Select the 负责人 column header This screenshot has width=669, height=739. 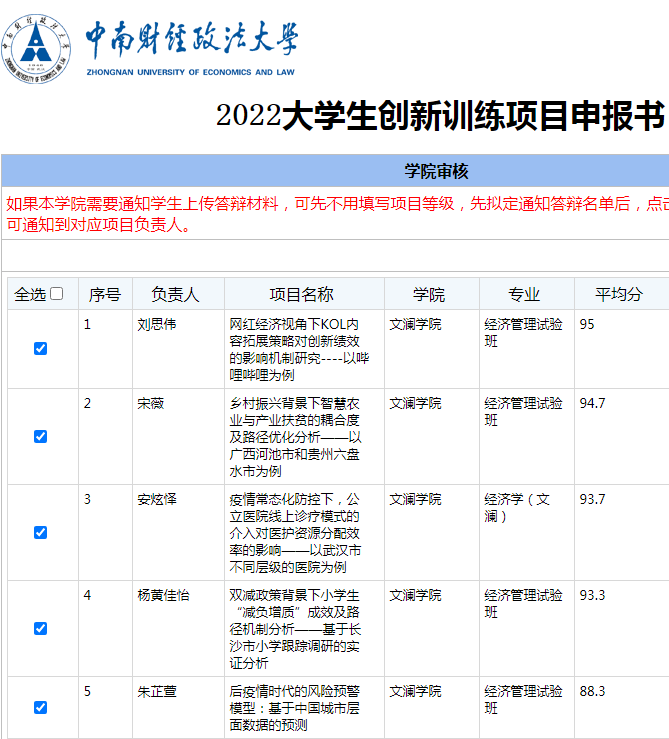tap(176, 294)
